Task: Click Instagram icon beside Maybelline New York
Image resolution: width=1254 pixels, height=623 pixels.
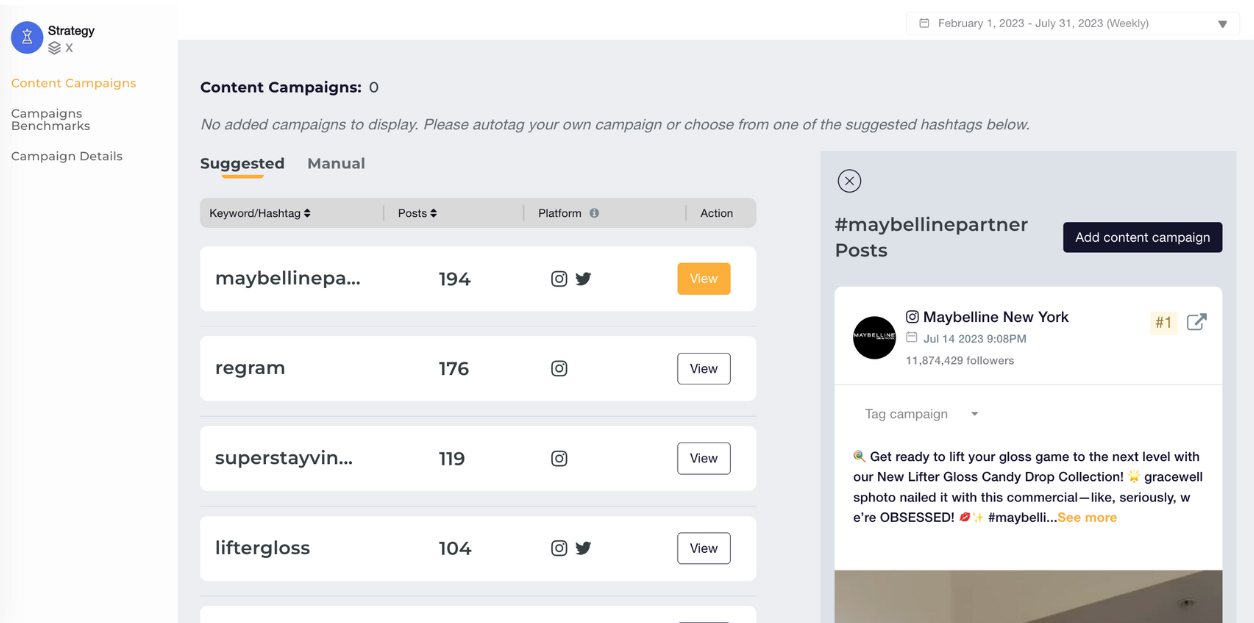Action: tap(912, 317)
